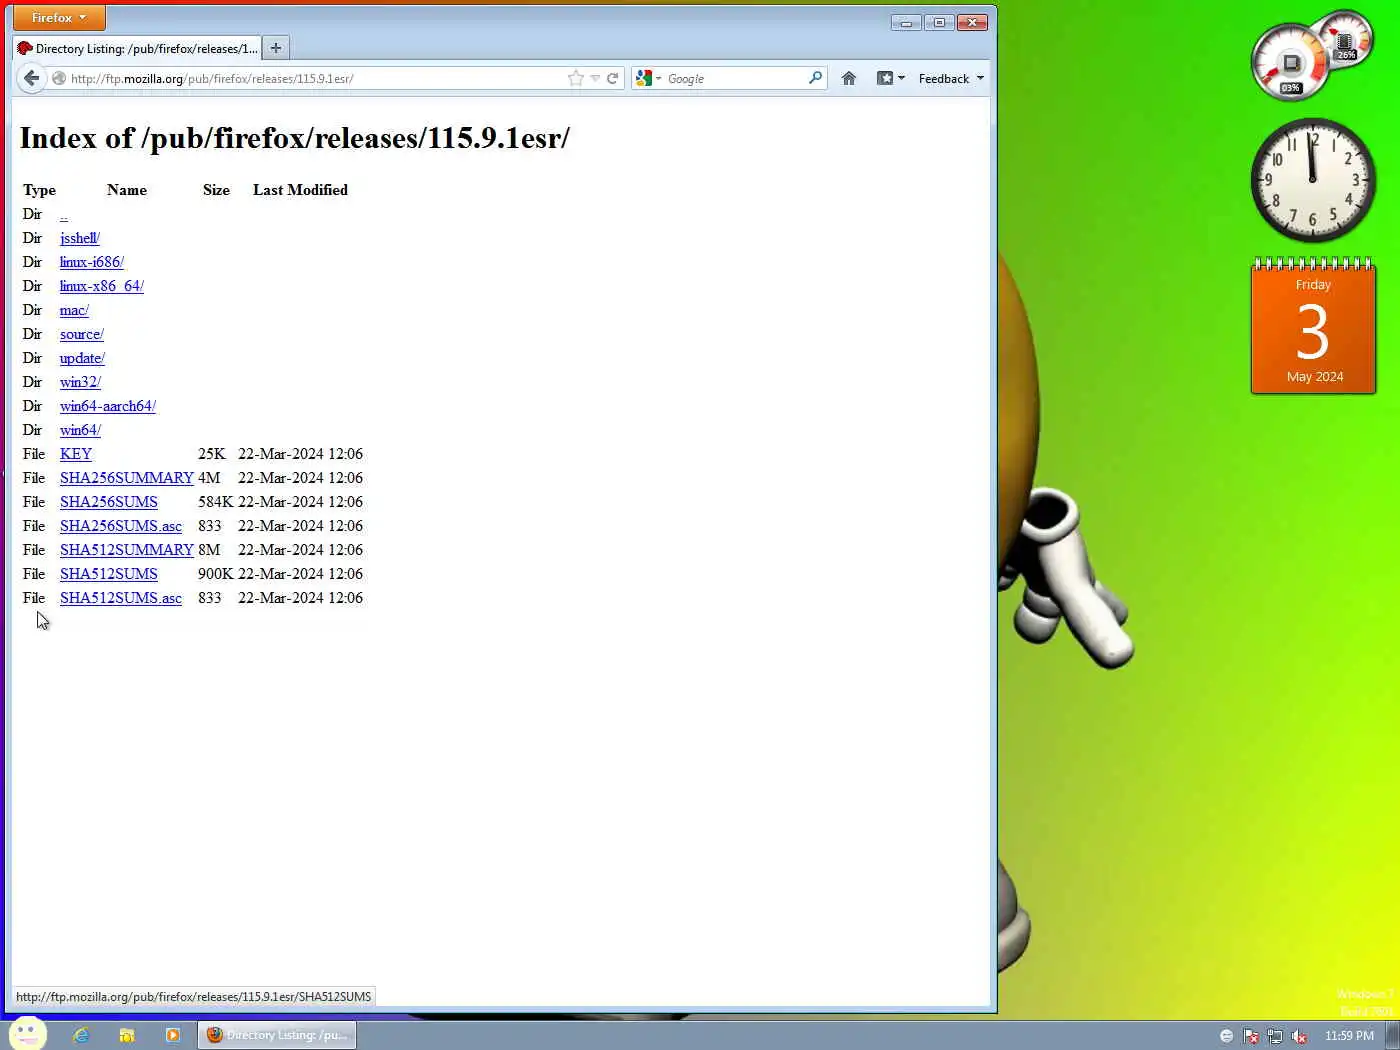Click the muted volume tray icon

[x=1299, y=1036]
